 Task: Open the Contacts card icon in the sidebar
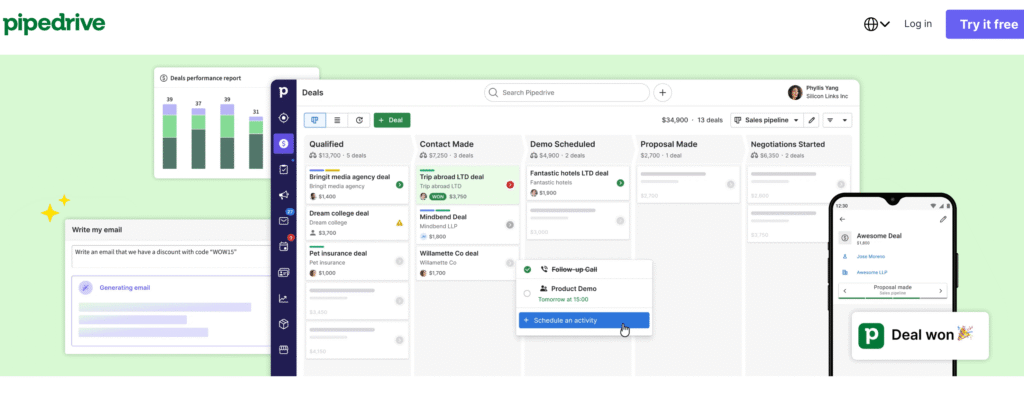coord(283,273)
